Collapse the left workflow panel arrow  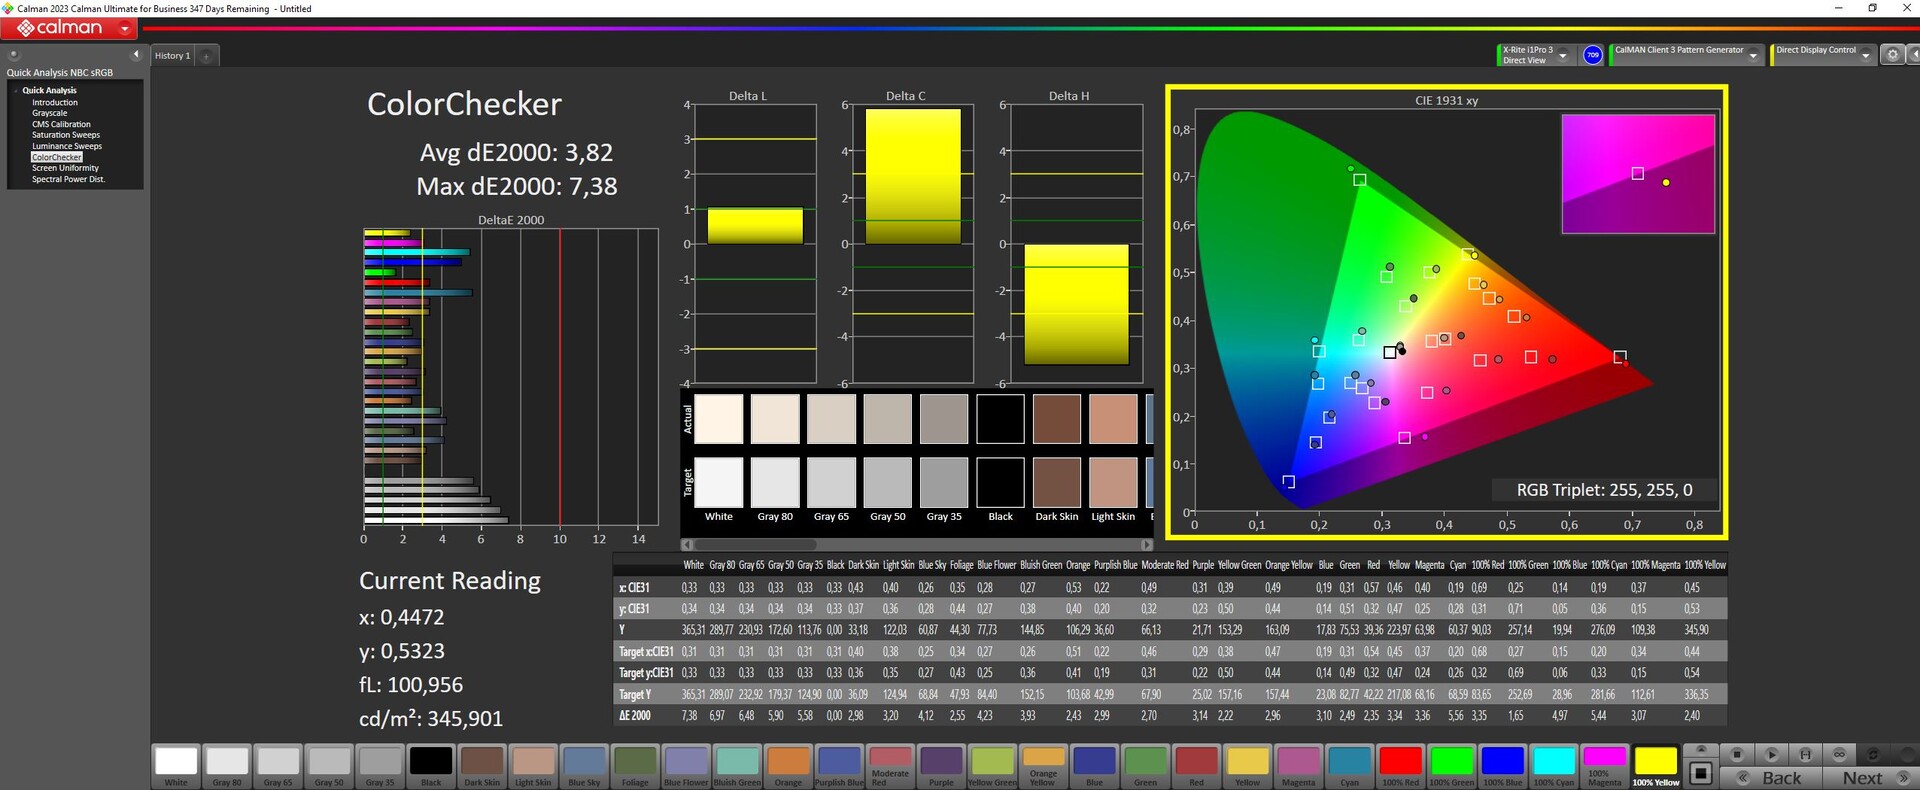point(136,55)
